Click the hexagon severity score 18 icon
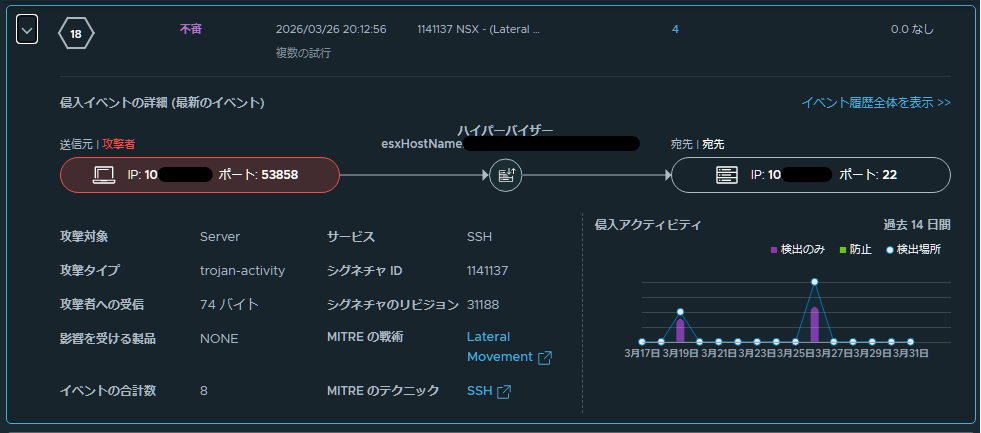The image size is (981, 433). coord(76,34)
